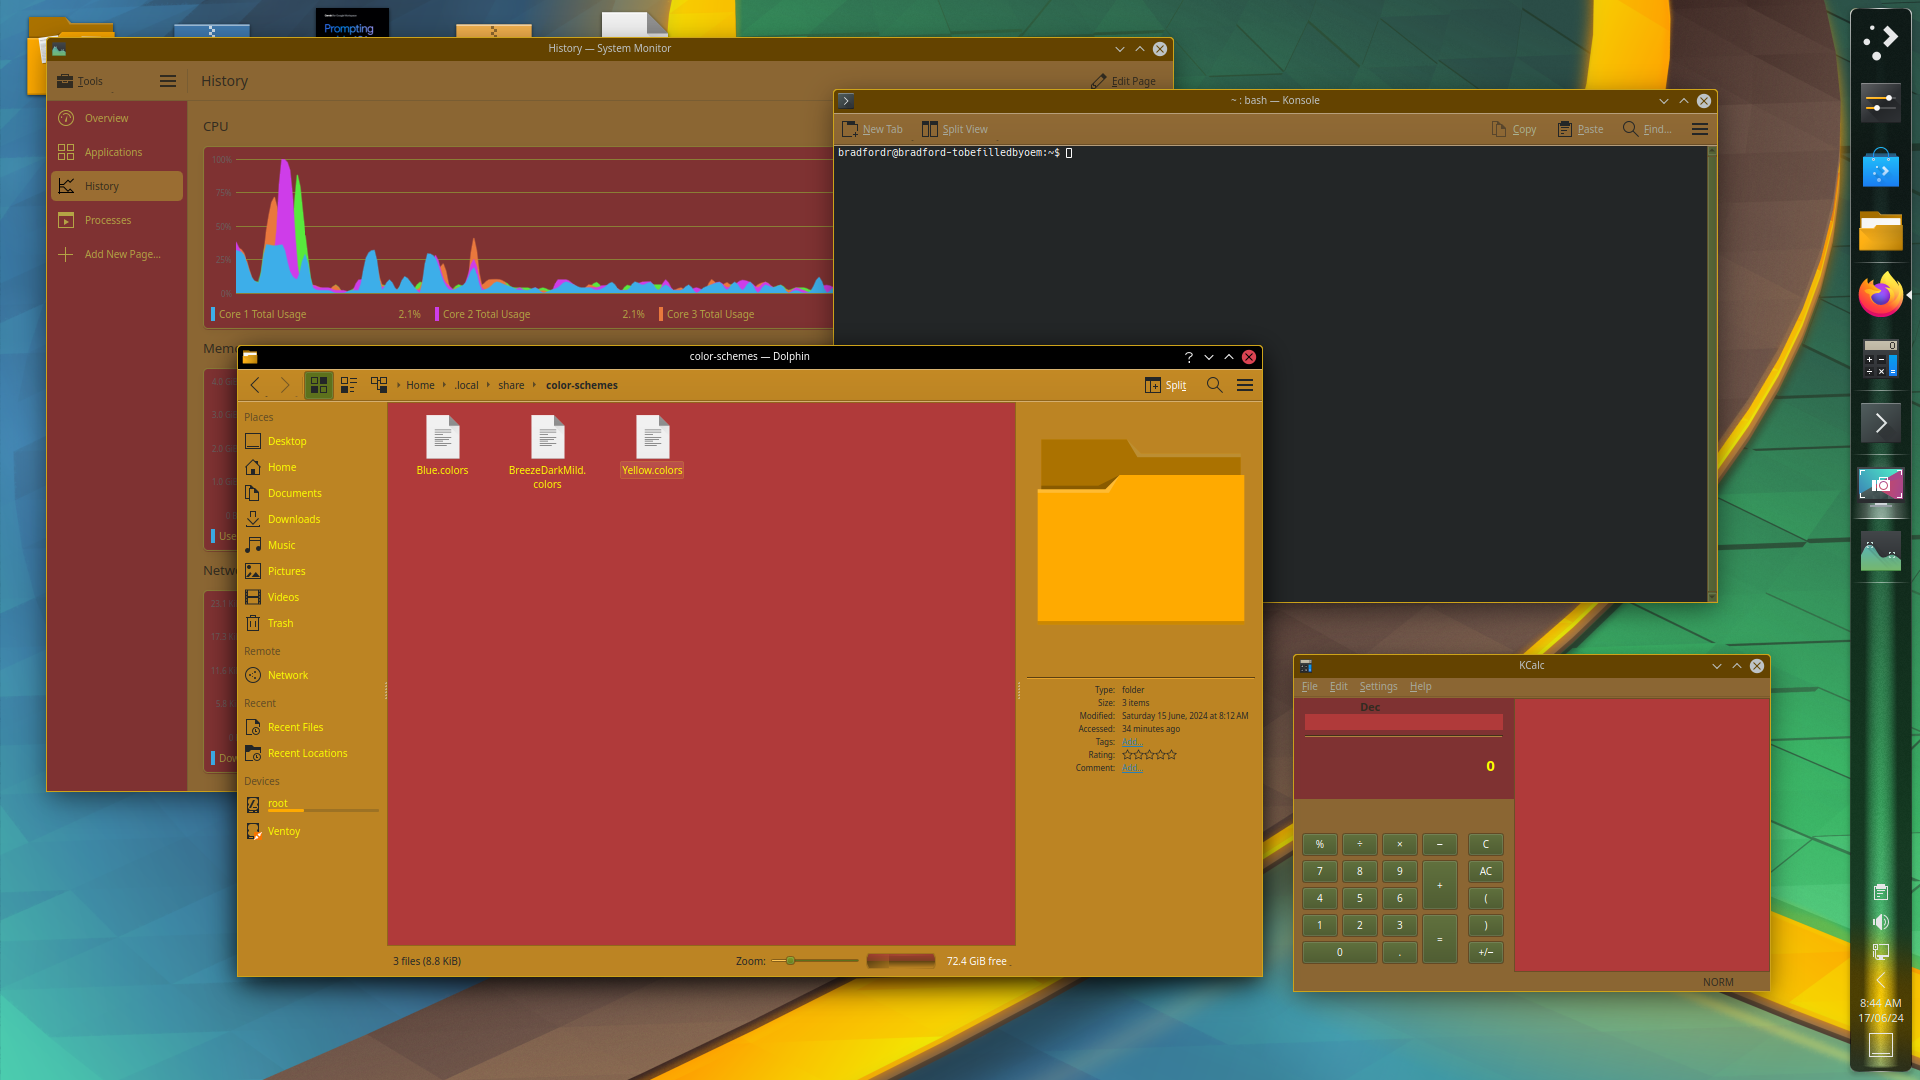Switch Dolphin to Details view mode

379,385
